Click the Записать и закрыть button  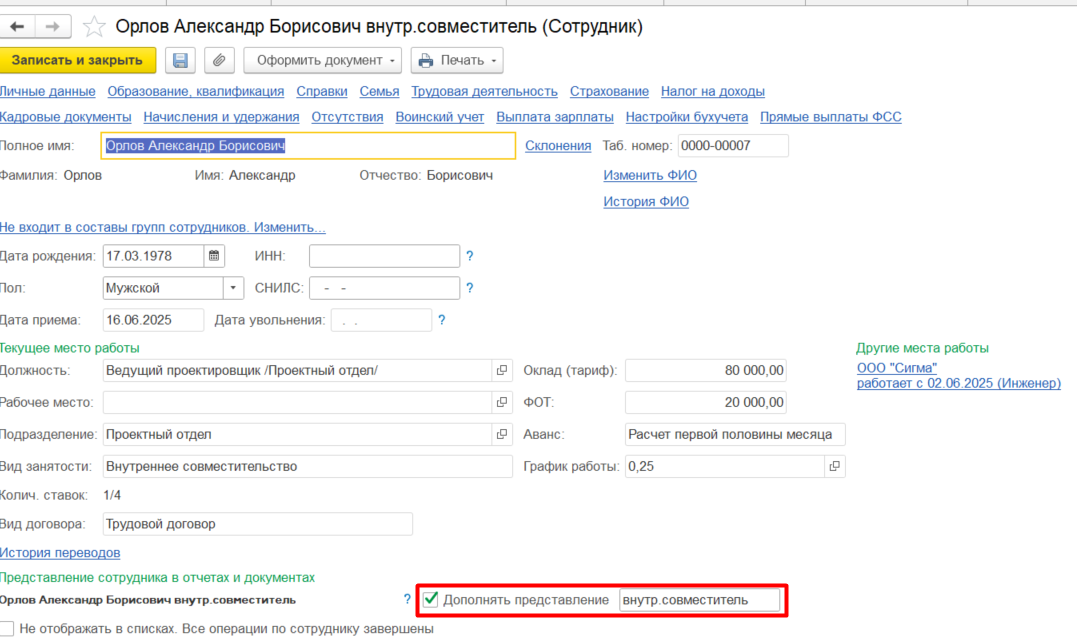[78, 60]
